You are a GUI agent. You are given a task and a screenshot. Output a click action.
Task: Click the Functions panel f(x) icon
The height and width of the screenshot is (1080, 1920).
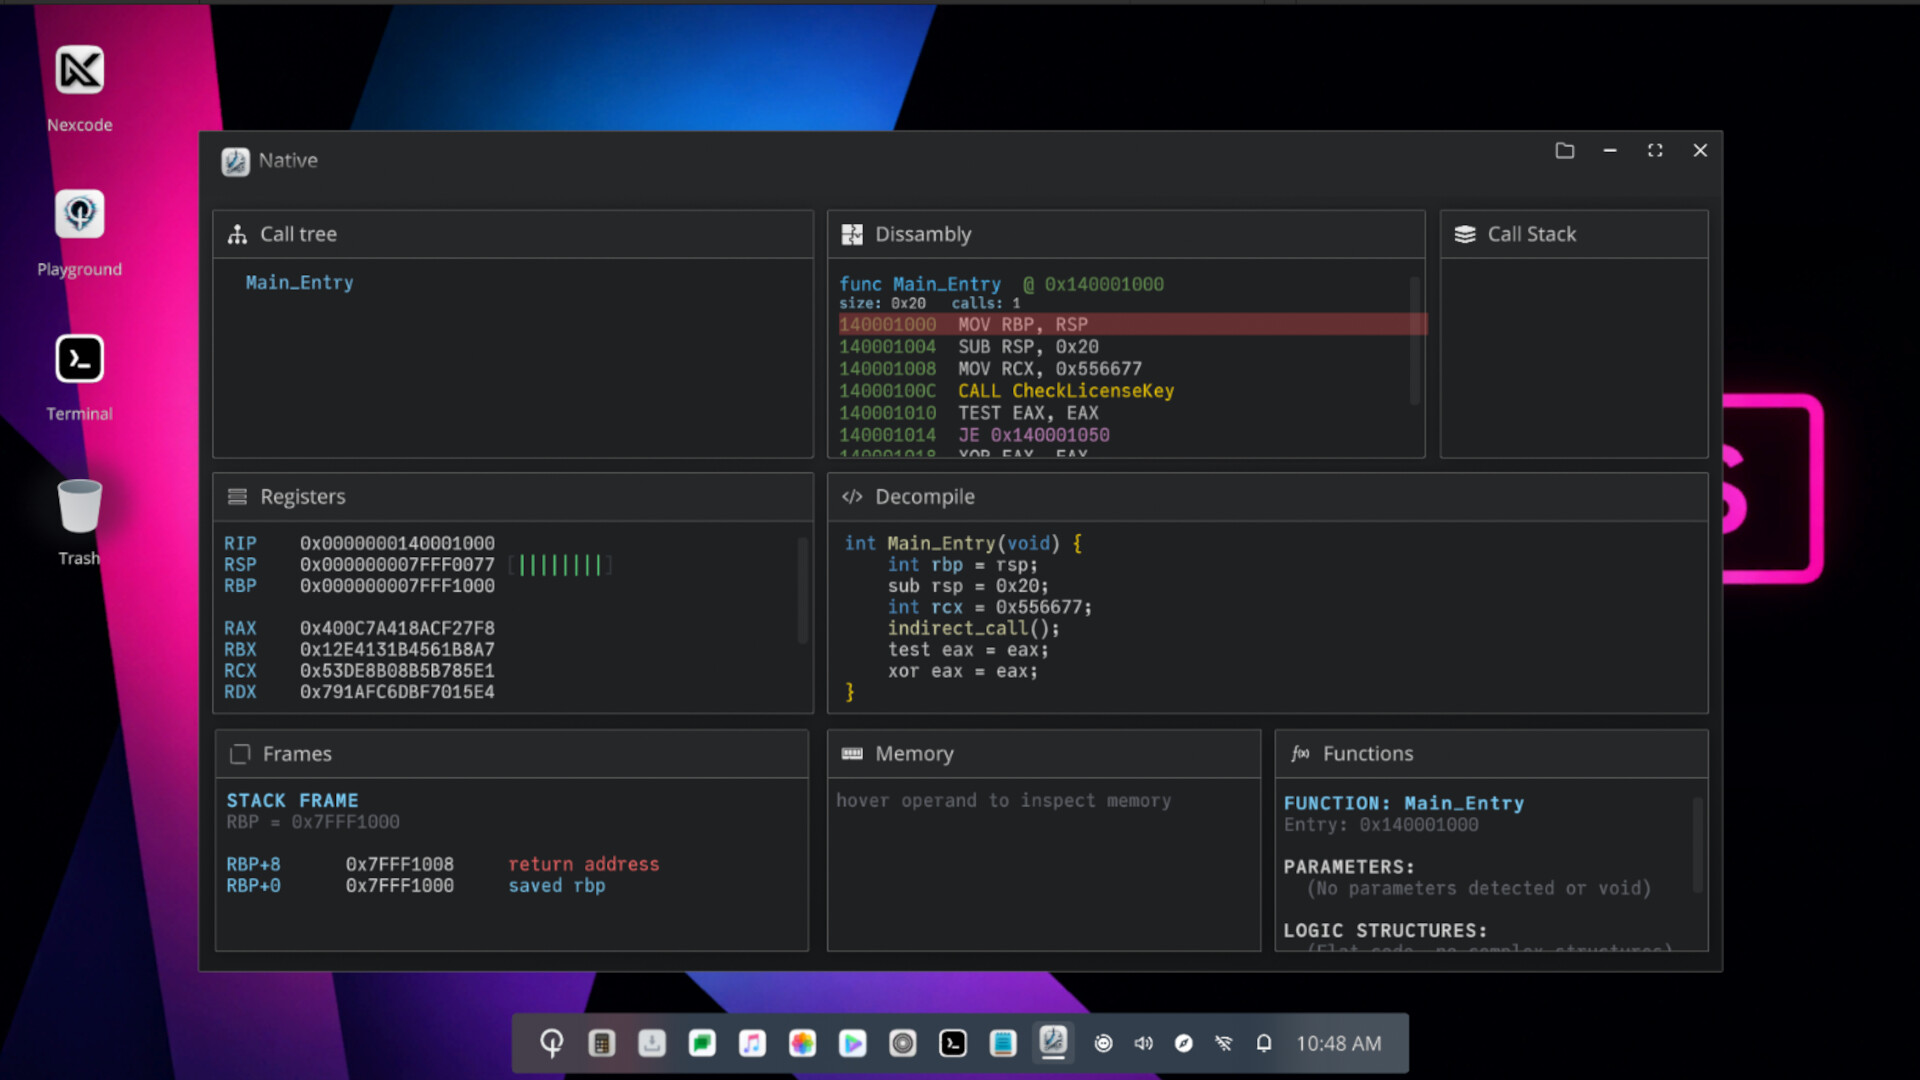1301,753
